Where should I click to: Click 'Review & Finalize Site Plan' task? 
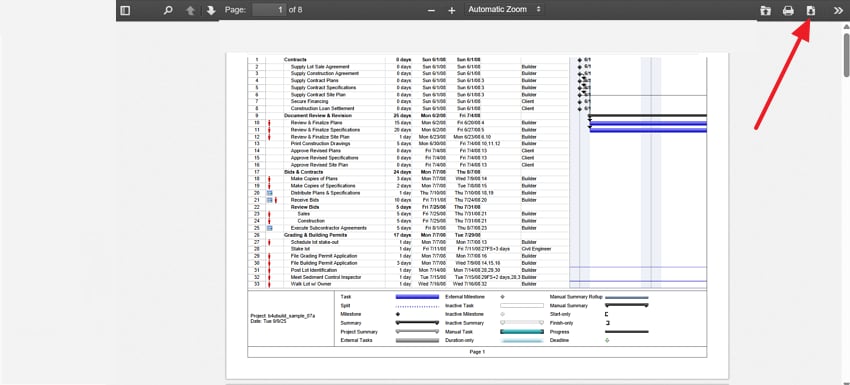[320, 137]
